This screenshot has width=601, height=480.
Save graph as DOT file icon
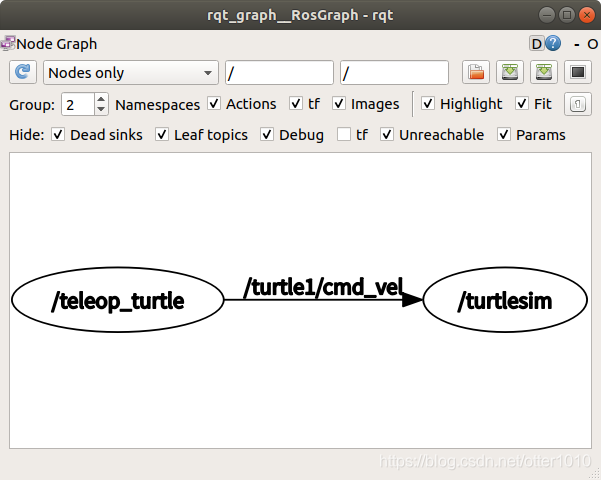point(510,72)
